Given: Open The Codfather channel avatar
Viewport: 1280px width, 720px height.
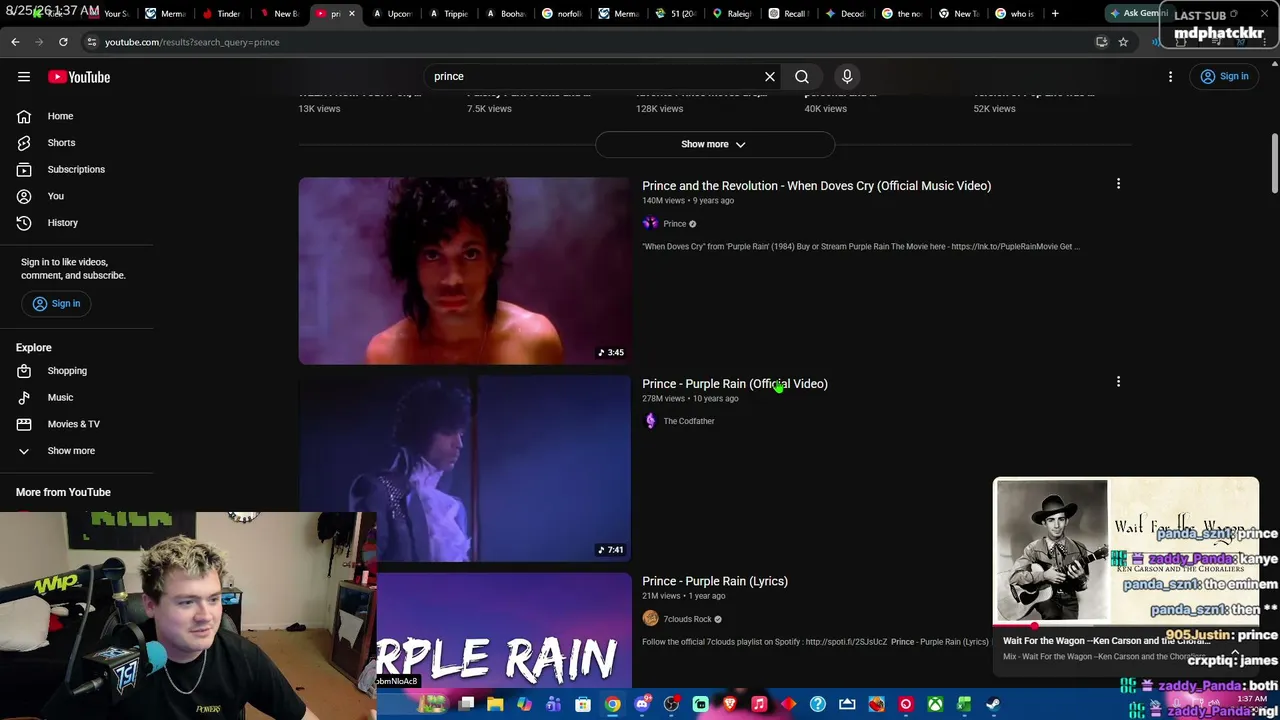Looking at the screenshot, I should click(651, 421).
